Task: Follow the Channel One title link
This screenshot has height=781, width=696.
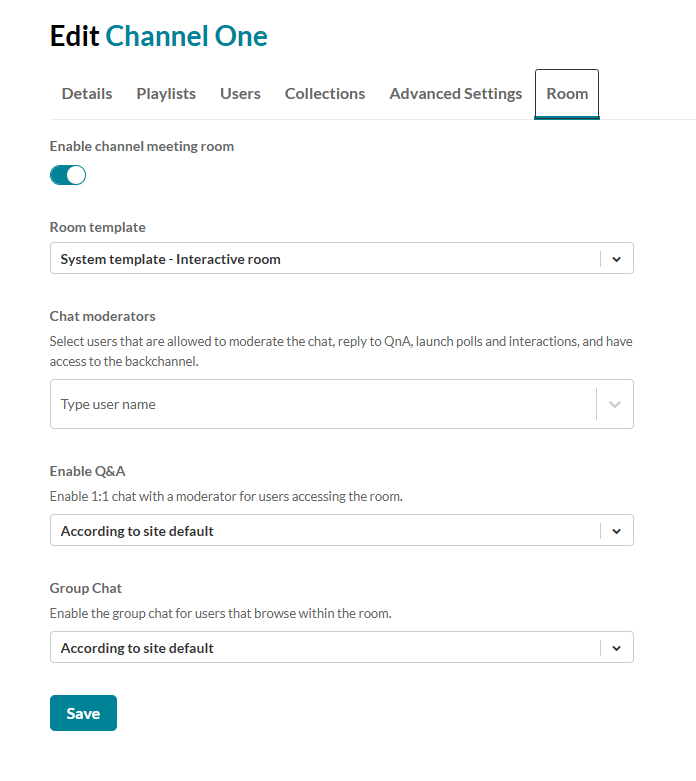Action: 187,37
